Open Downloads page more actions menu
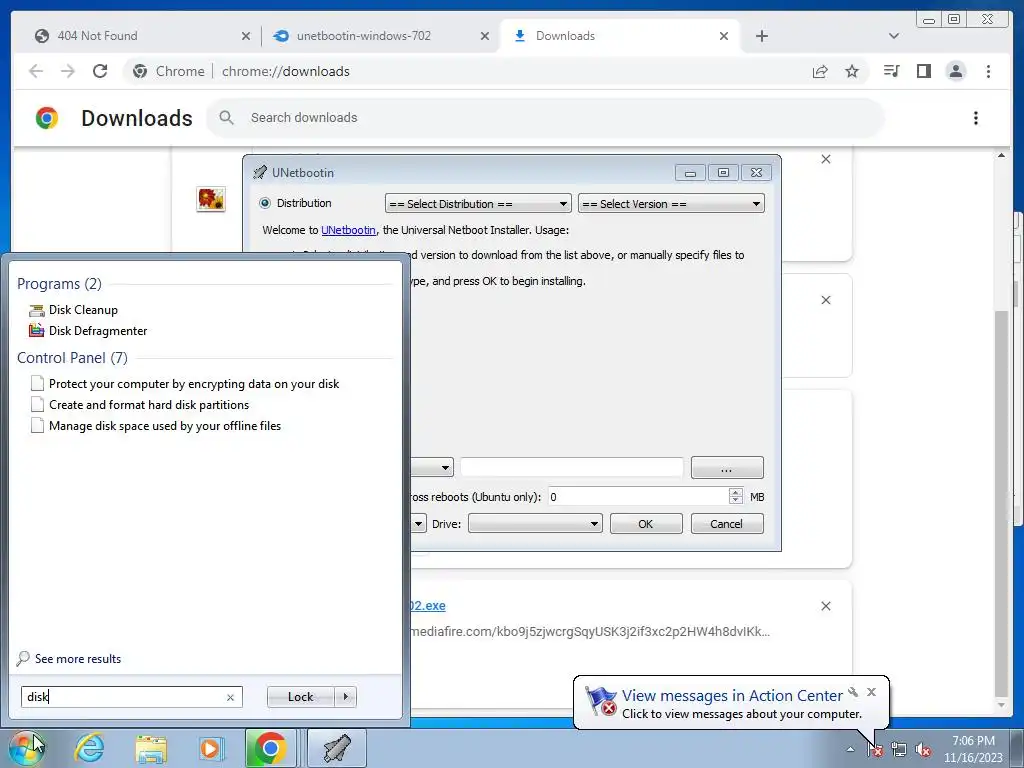 976,118
